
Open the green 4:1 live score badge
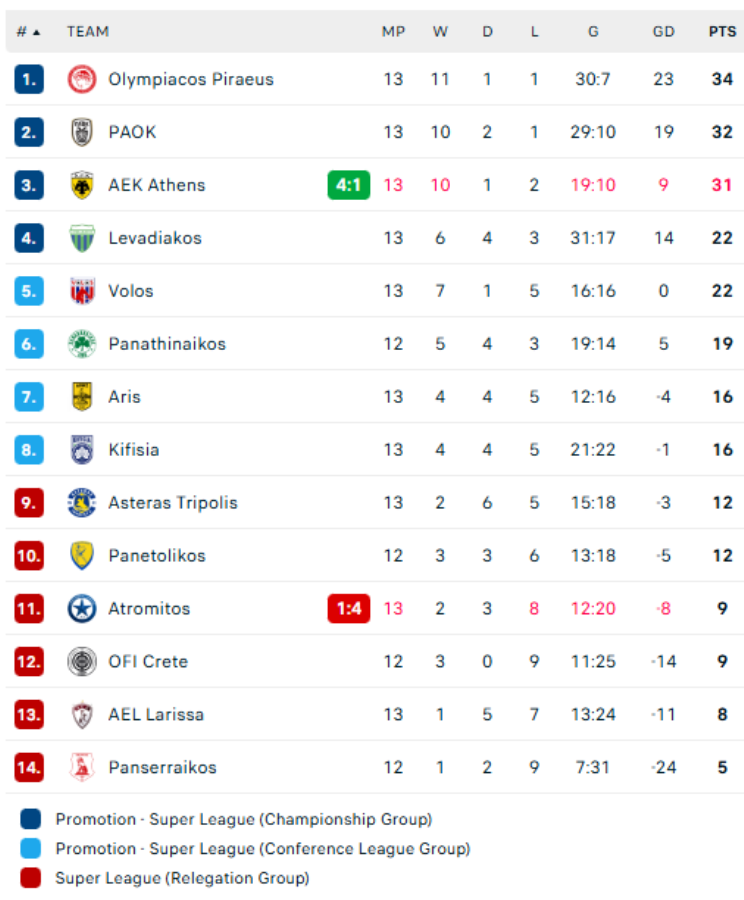coord(349,185)
